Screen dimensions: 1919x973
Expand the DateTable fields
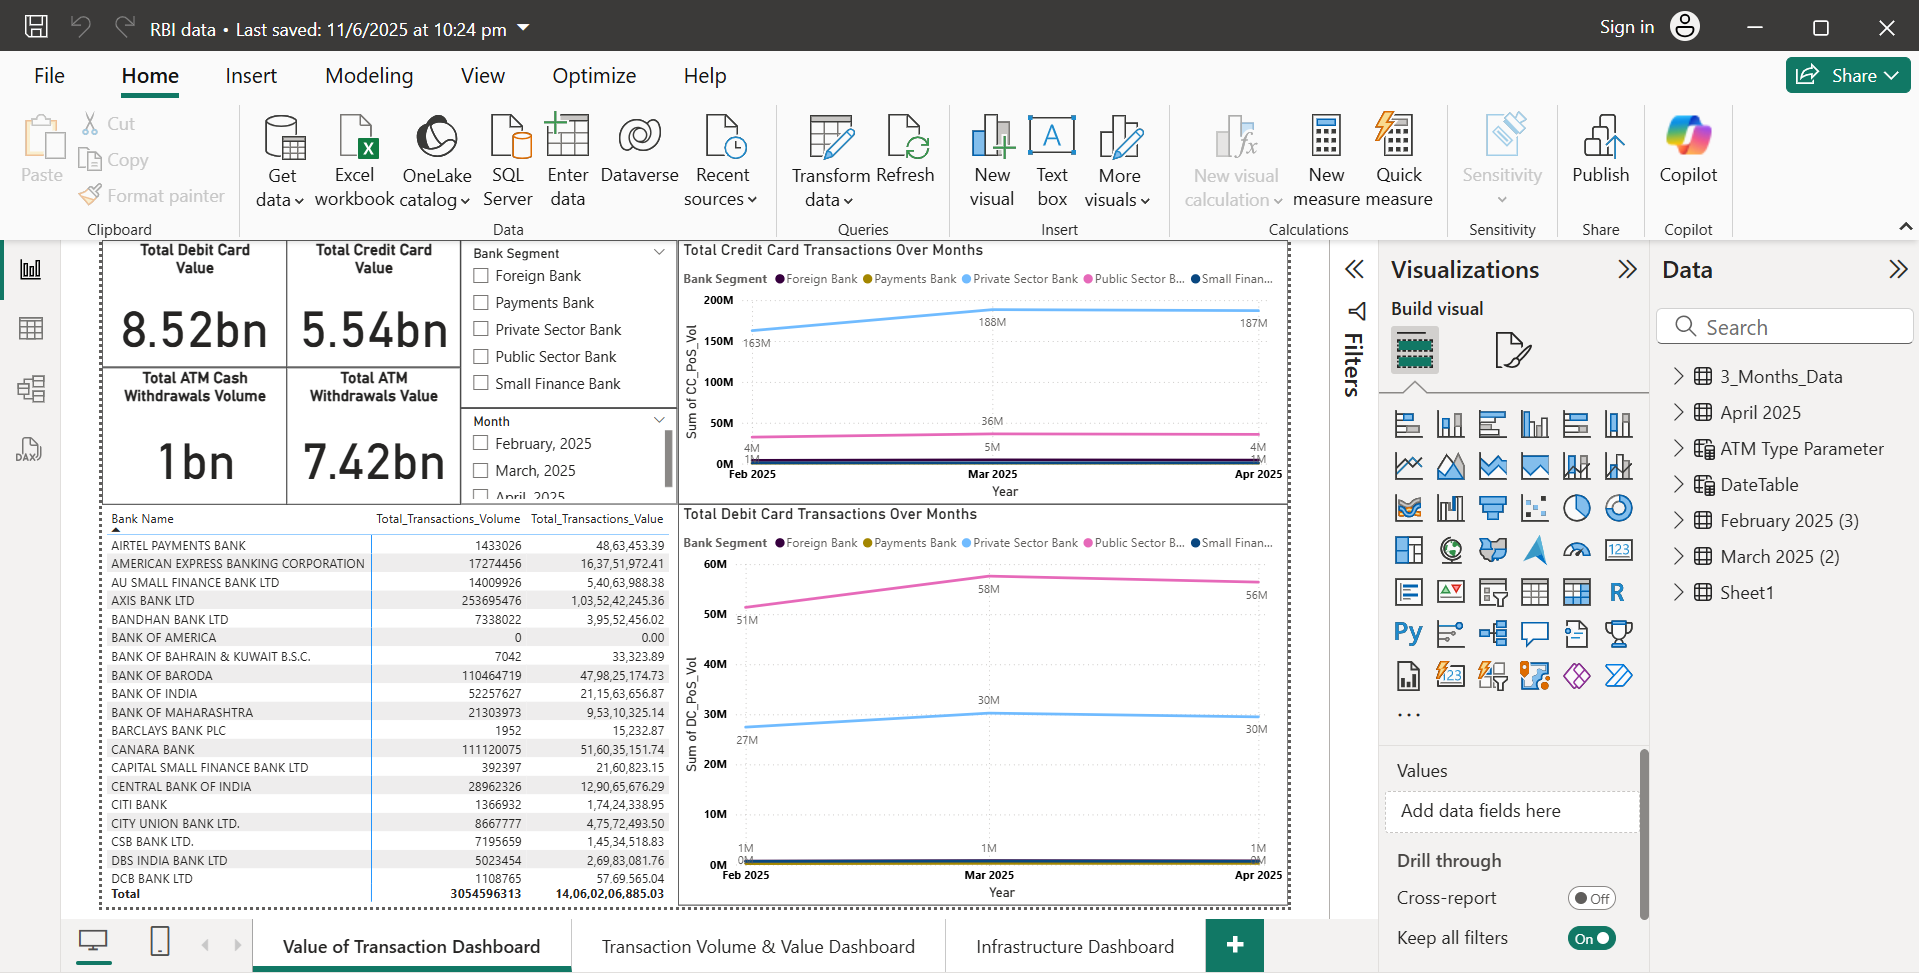1678,484
